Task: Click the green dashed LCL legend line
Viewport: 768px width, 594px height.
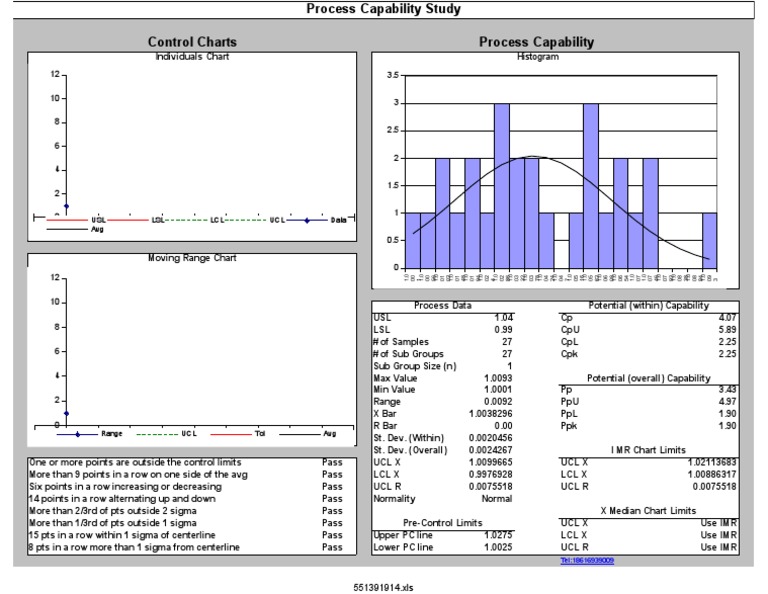Action: tap(187, 220)
